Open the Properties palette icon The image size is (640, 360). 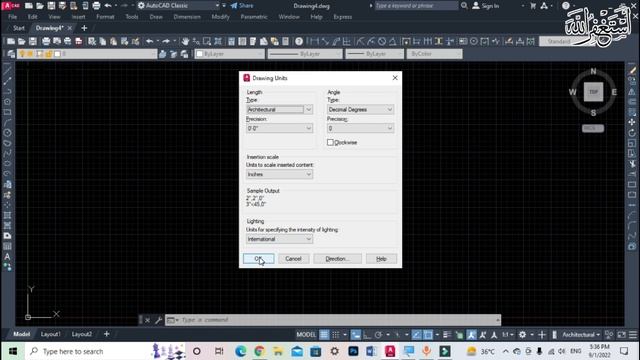(x=231, y=41)
